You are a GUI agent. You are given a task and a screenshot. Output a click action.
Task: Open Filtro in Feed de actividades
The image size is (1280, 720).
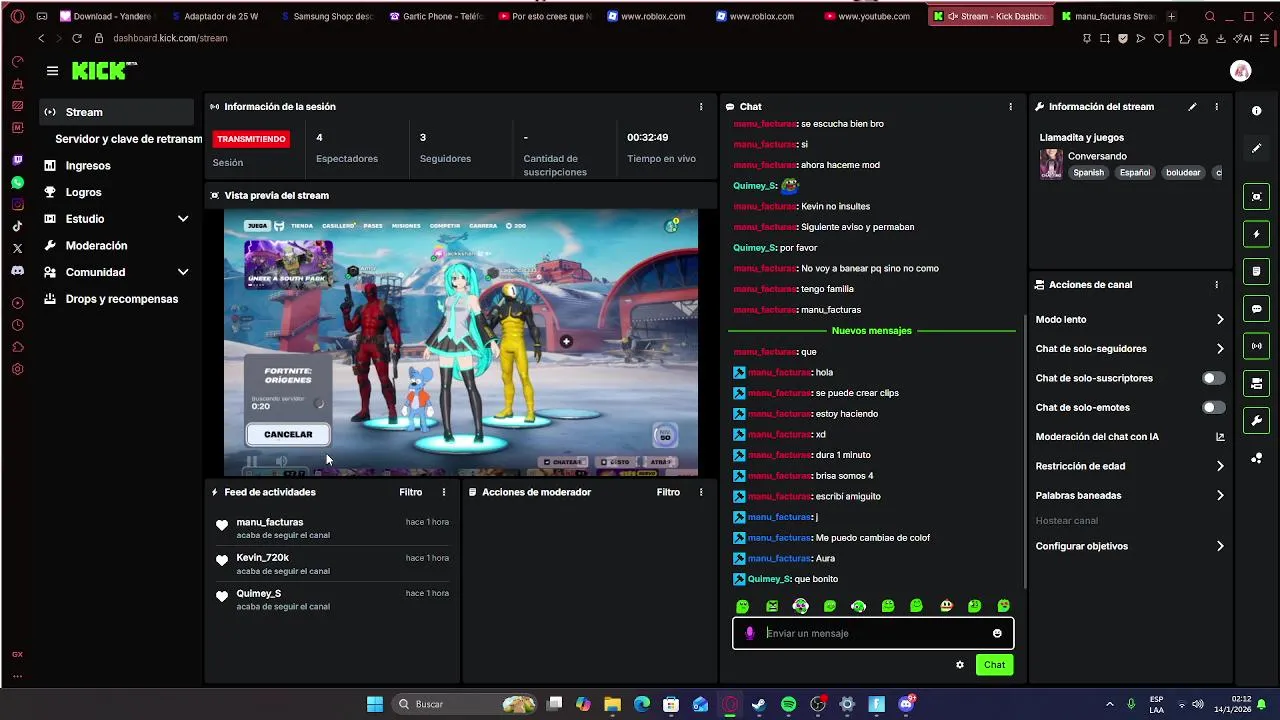click(410, 492)
